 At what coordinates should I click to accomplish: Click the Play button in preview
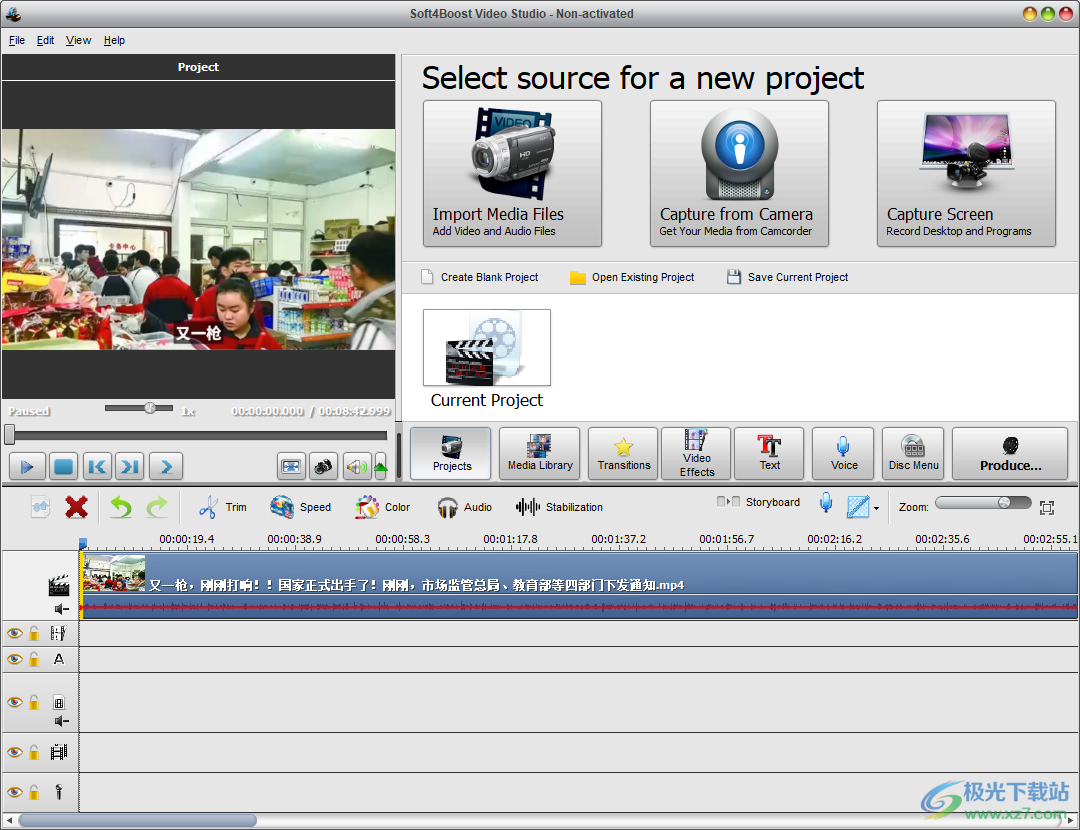[x=28, y=467]
